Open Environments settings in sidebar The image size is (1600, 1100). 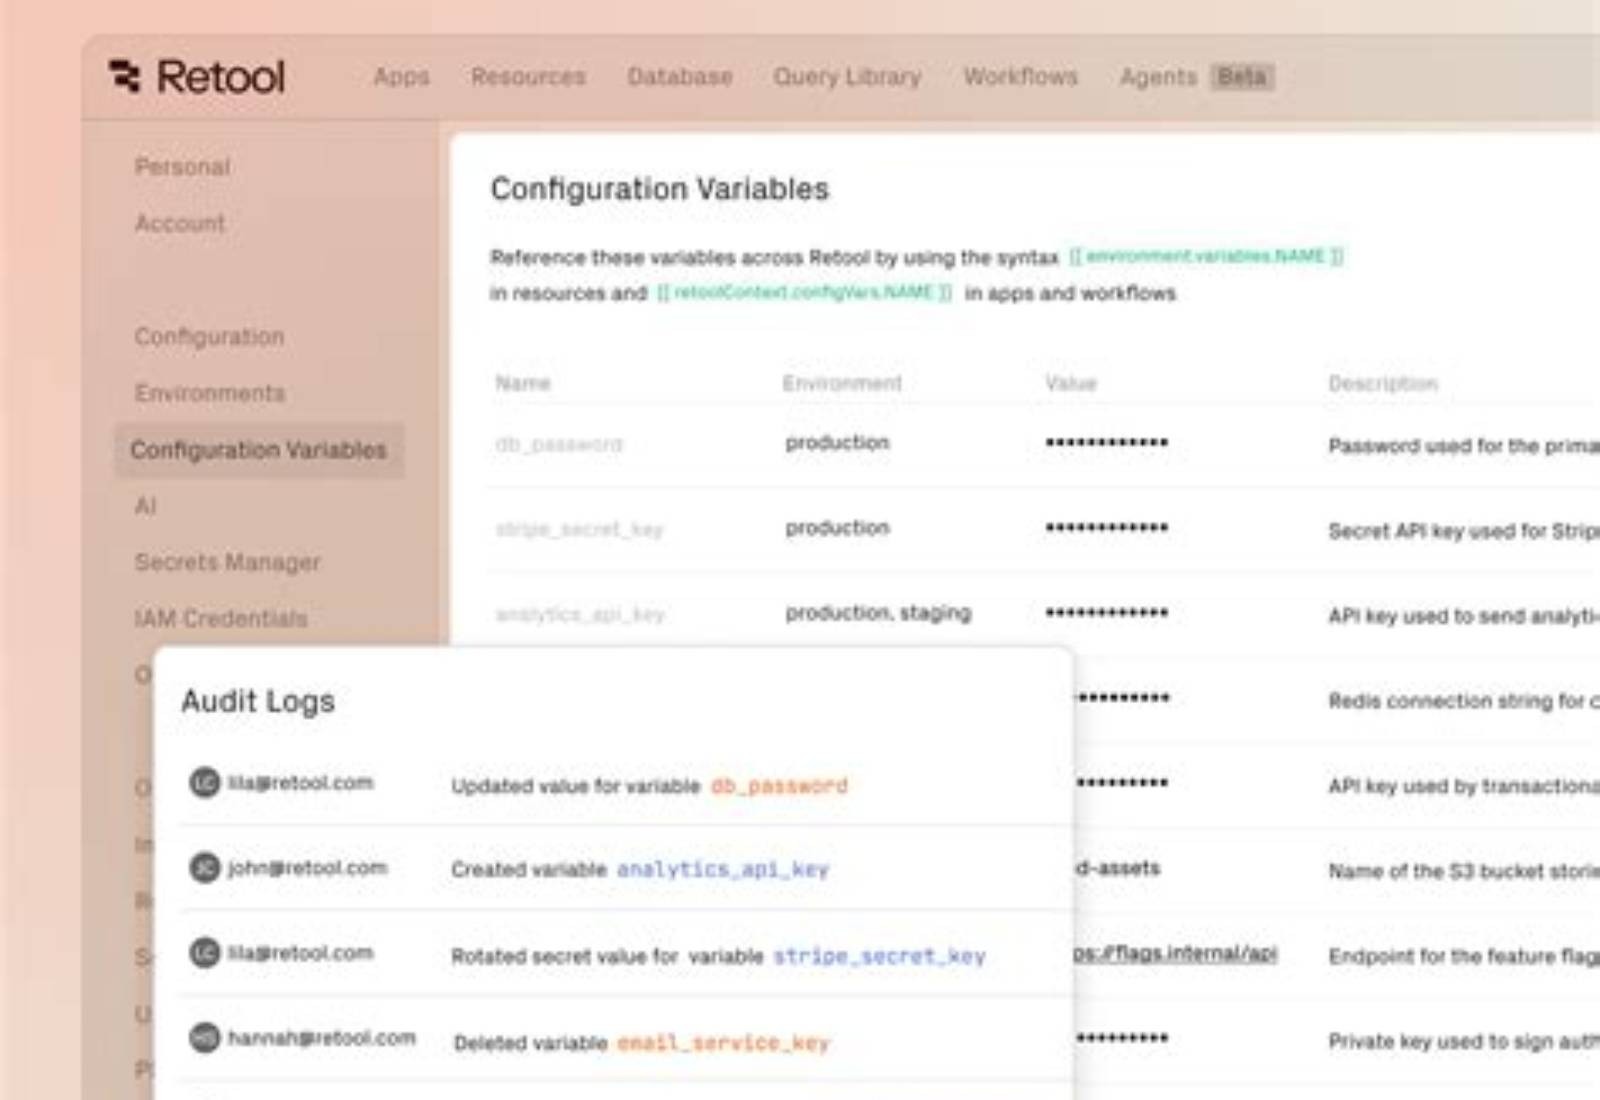tap(210, 393)
